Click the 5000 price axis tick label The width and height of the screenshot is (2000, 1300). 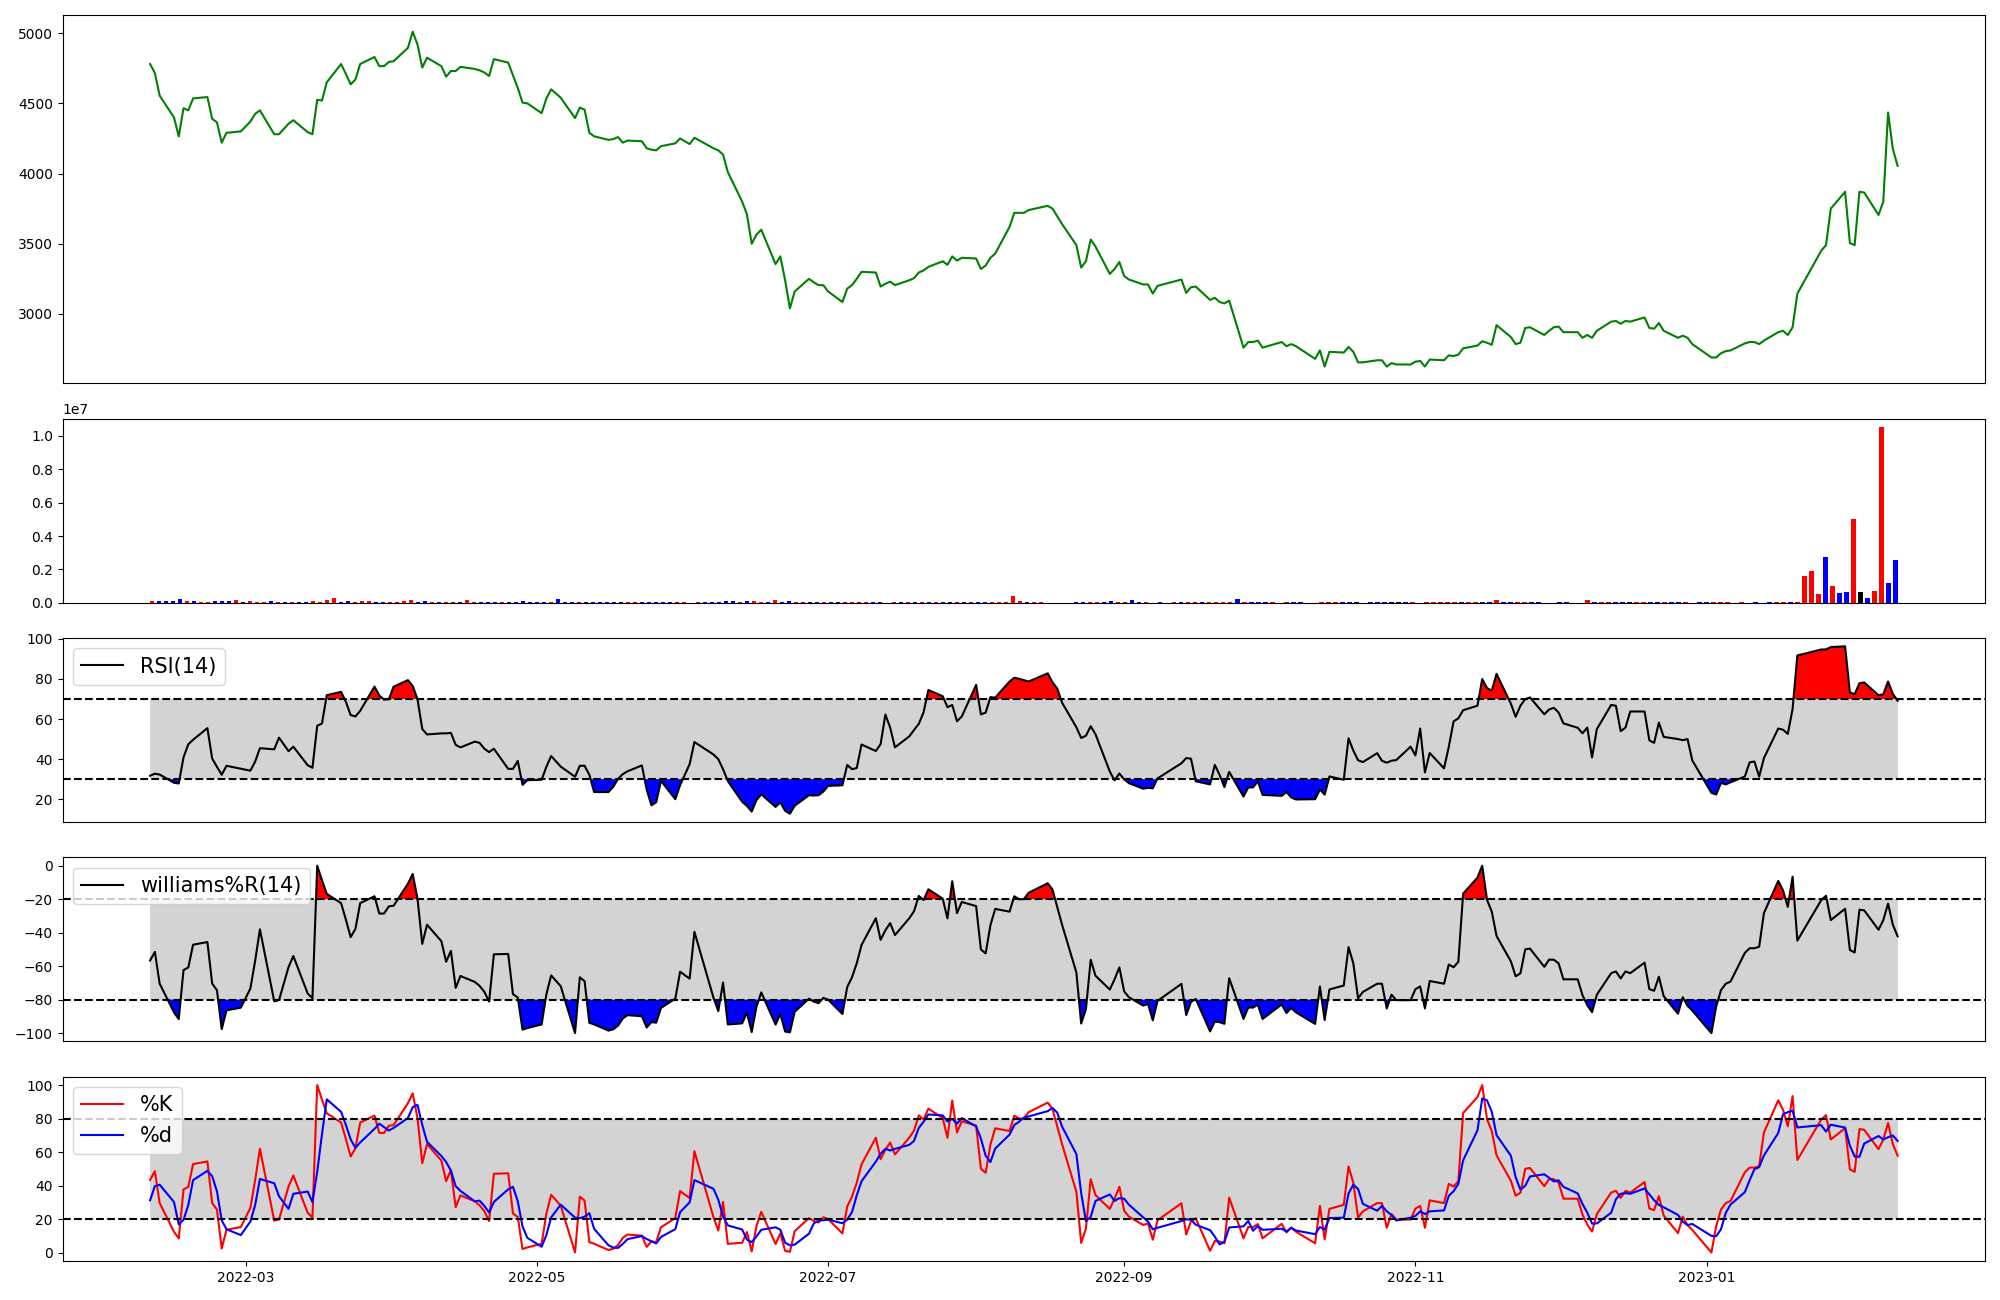click(x=35, y=34)
